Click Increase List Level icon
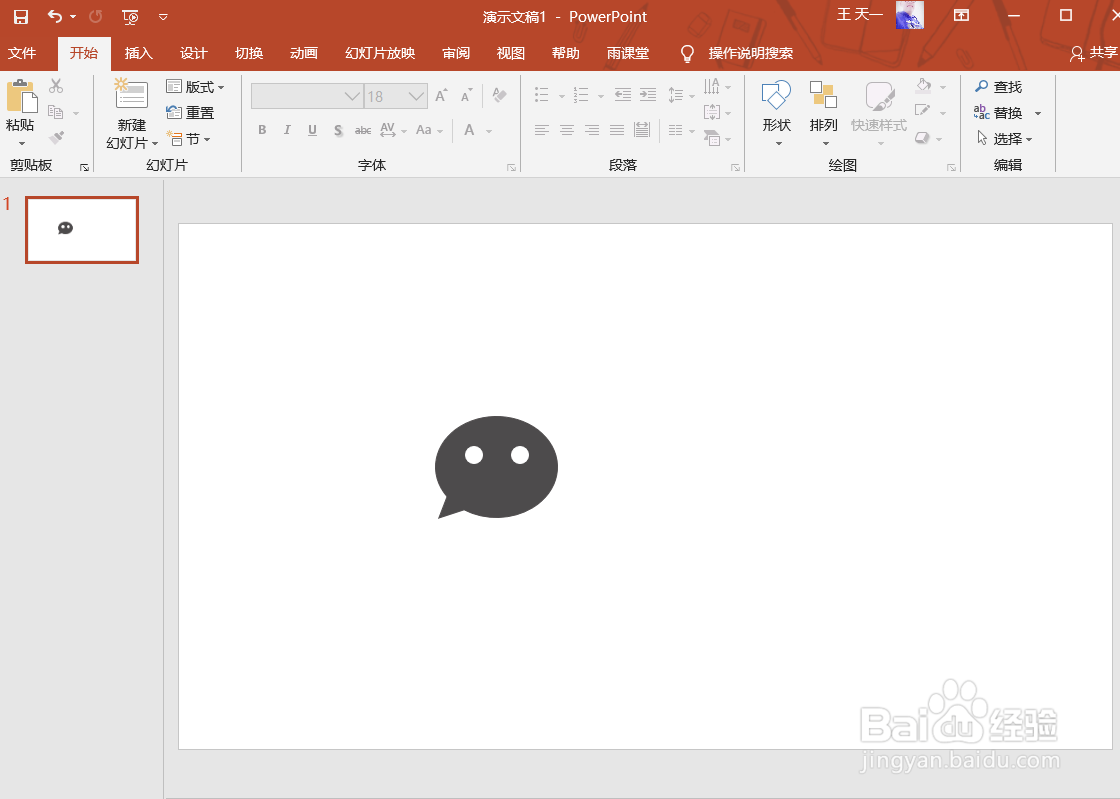Screen dimensions: 1120x799 coord(648,95)
